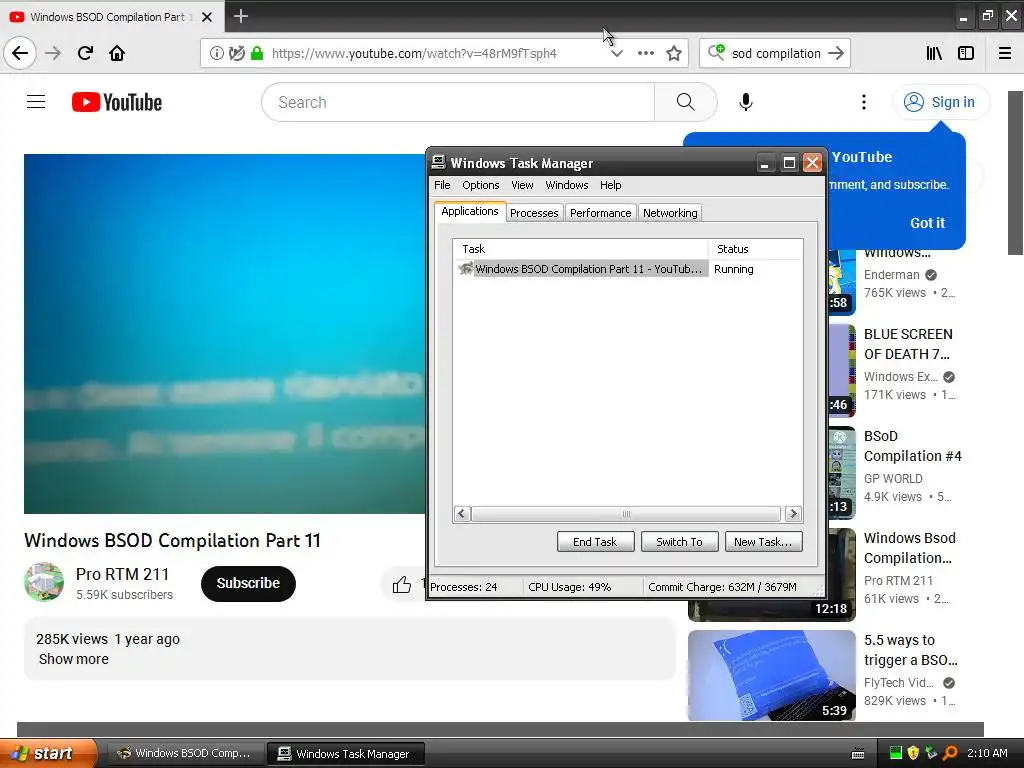Click the system tray clock 2:10 AM
1024x768 pixels.
(x=987, y=754)
